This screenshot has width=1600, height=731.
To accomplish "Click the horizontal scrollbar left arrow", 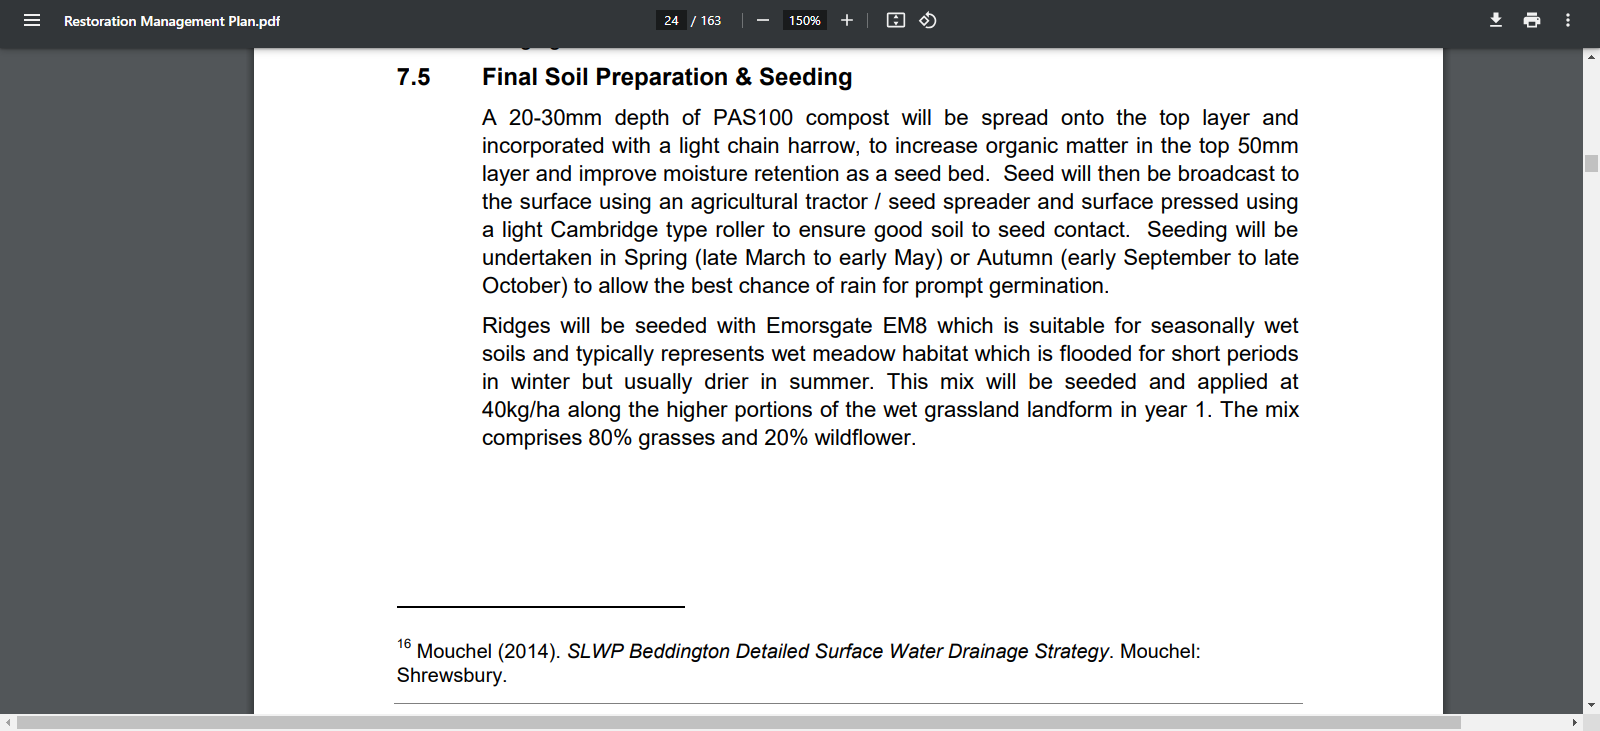I will pyautogui.click(x=8, y=722).
